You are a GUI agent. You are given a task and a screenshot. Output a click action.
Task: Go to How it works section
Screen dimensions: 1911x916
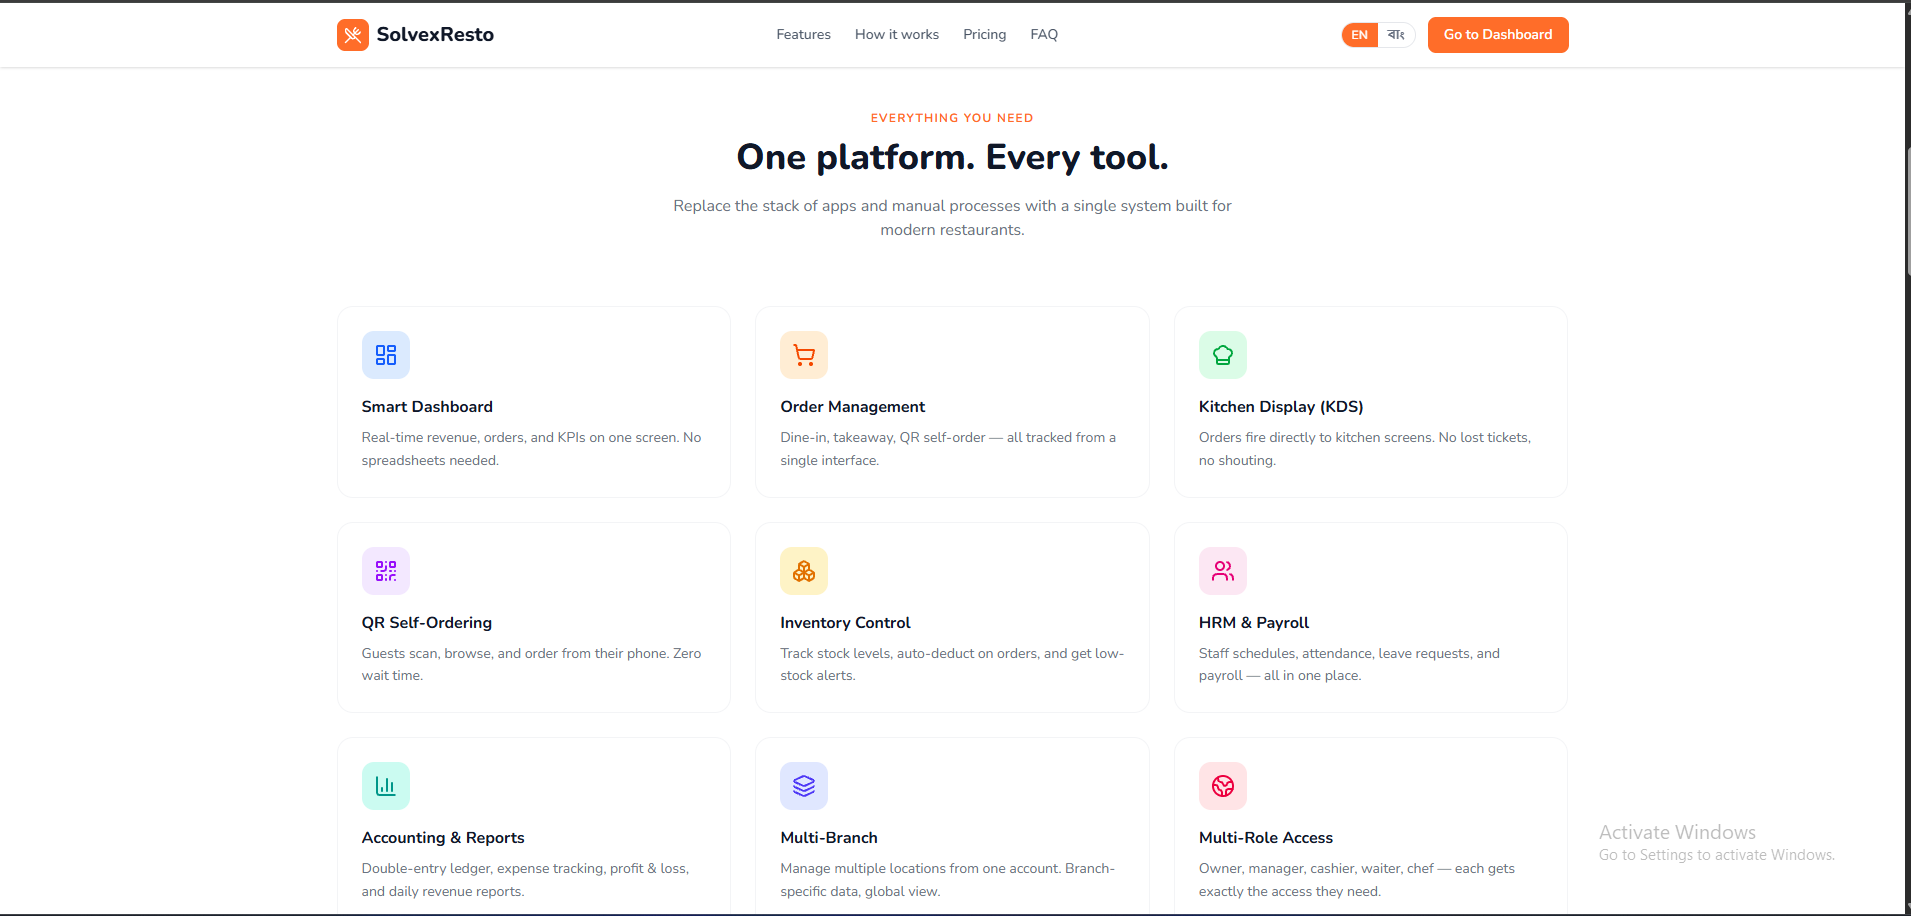pyautogui.click(x=897, y=34)
